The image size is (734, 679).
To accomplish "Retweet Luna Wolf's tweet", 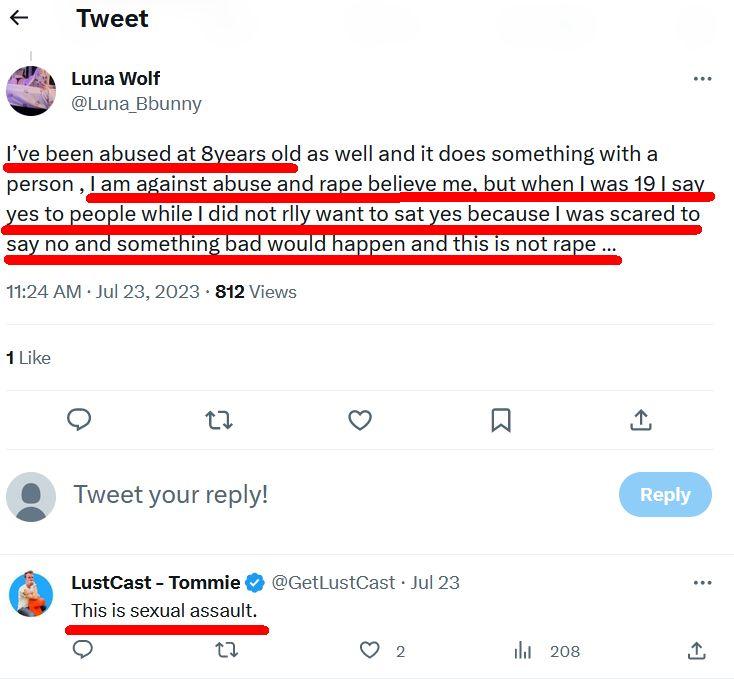I will pos(219,420).
